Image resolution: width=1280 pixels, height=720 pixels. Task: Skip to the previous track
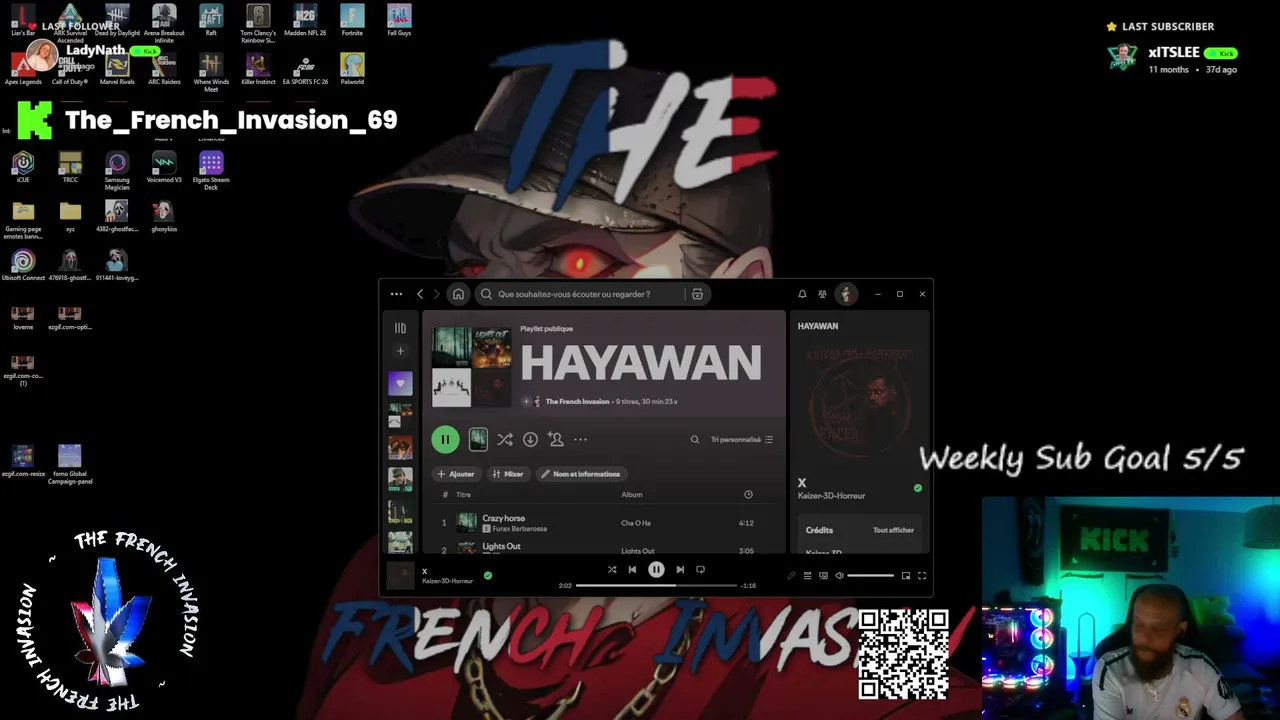632,570
